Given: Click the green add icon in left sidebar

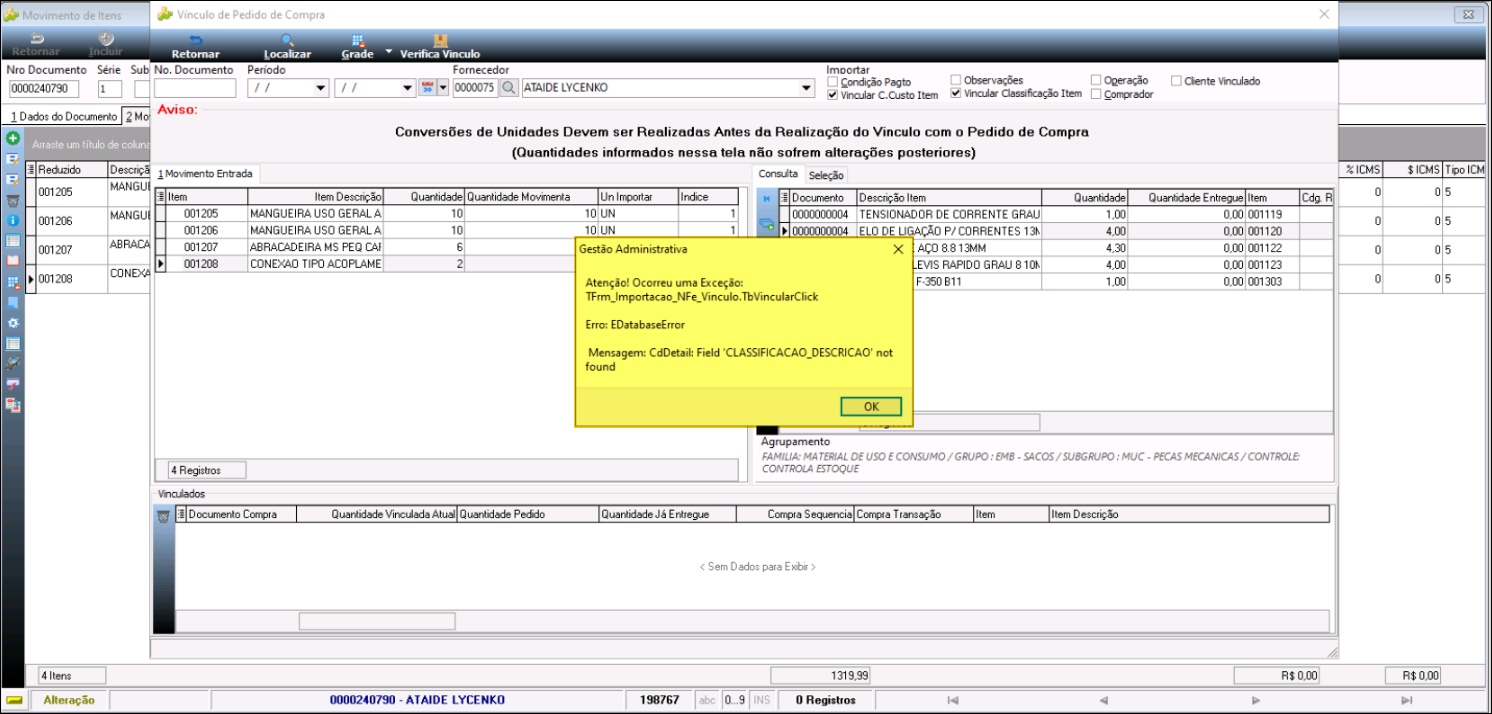Looking at the screenshot, I should (x=13, y=138).
